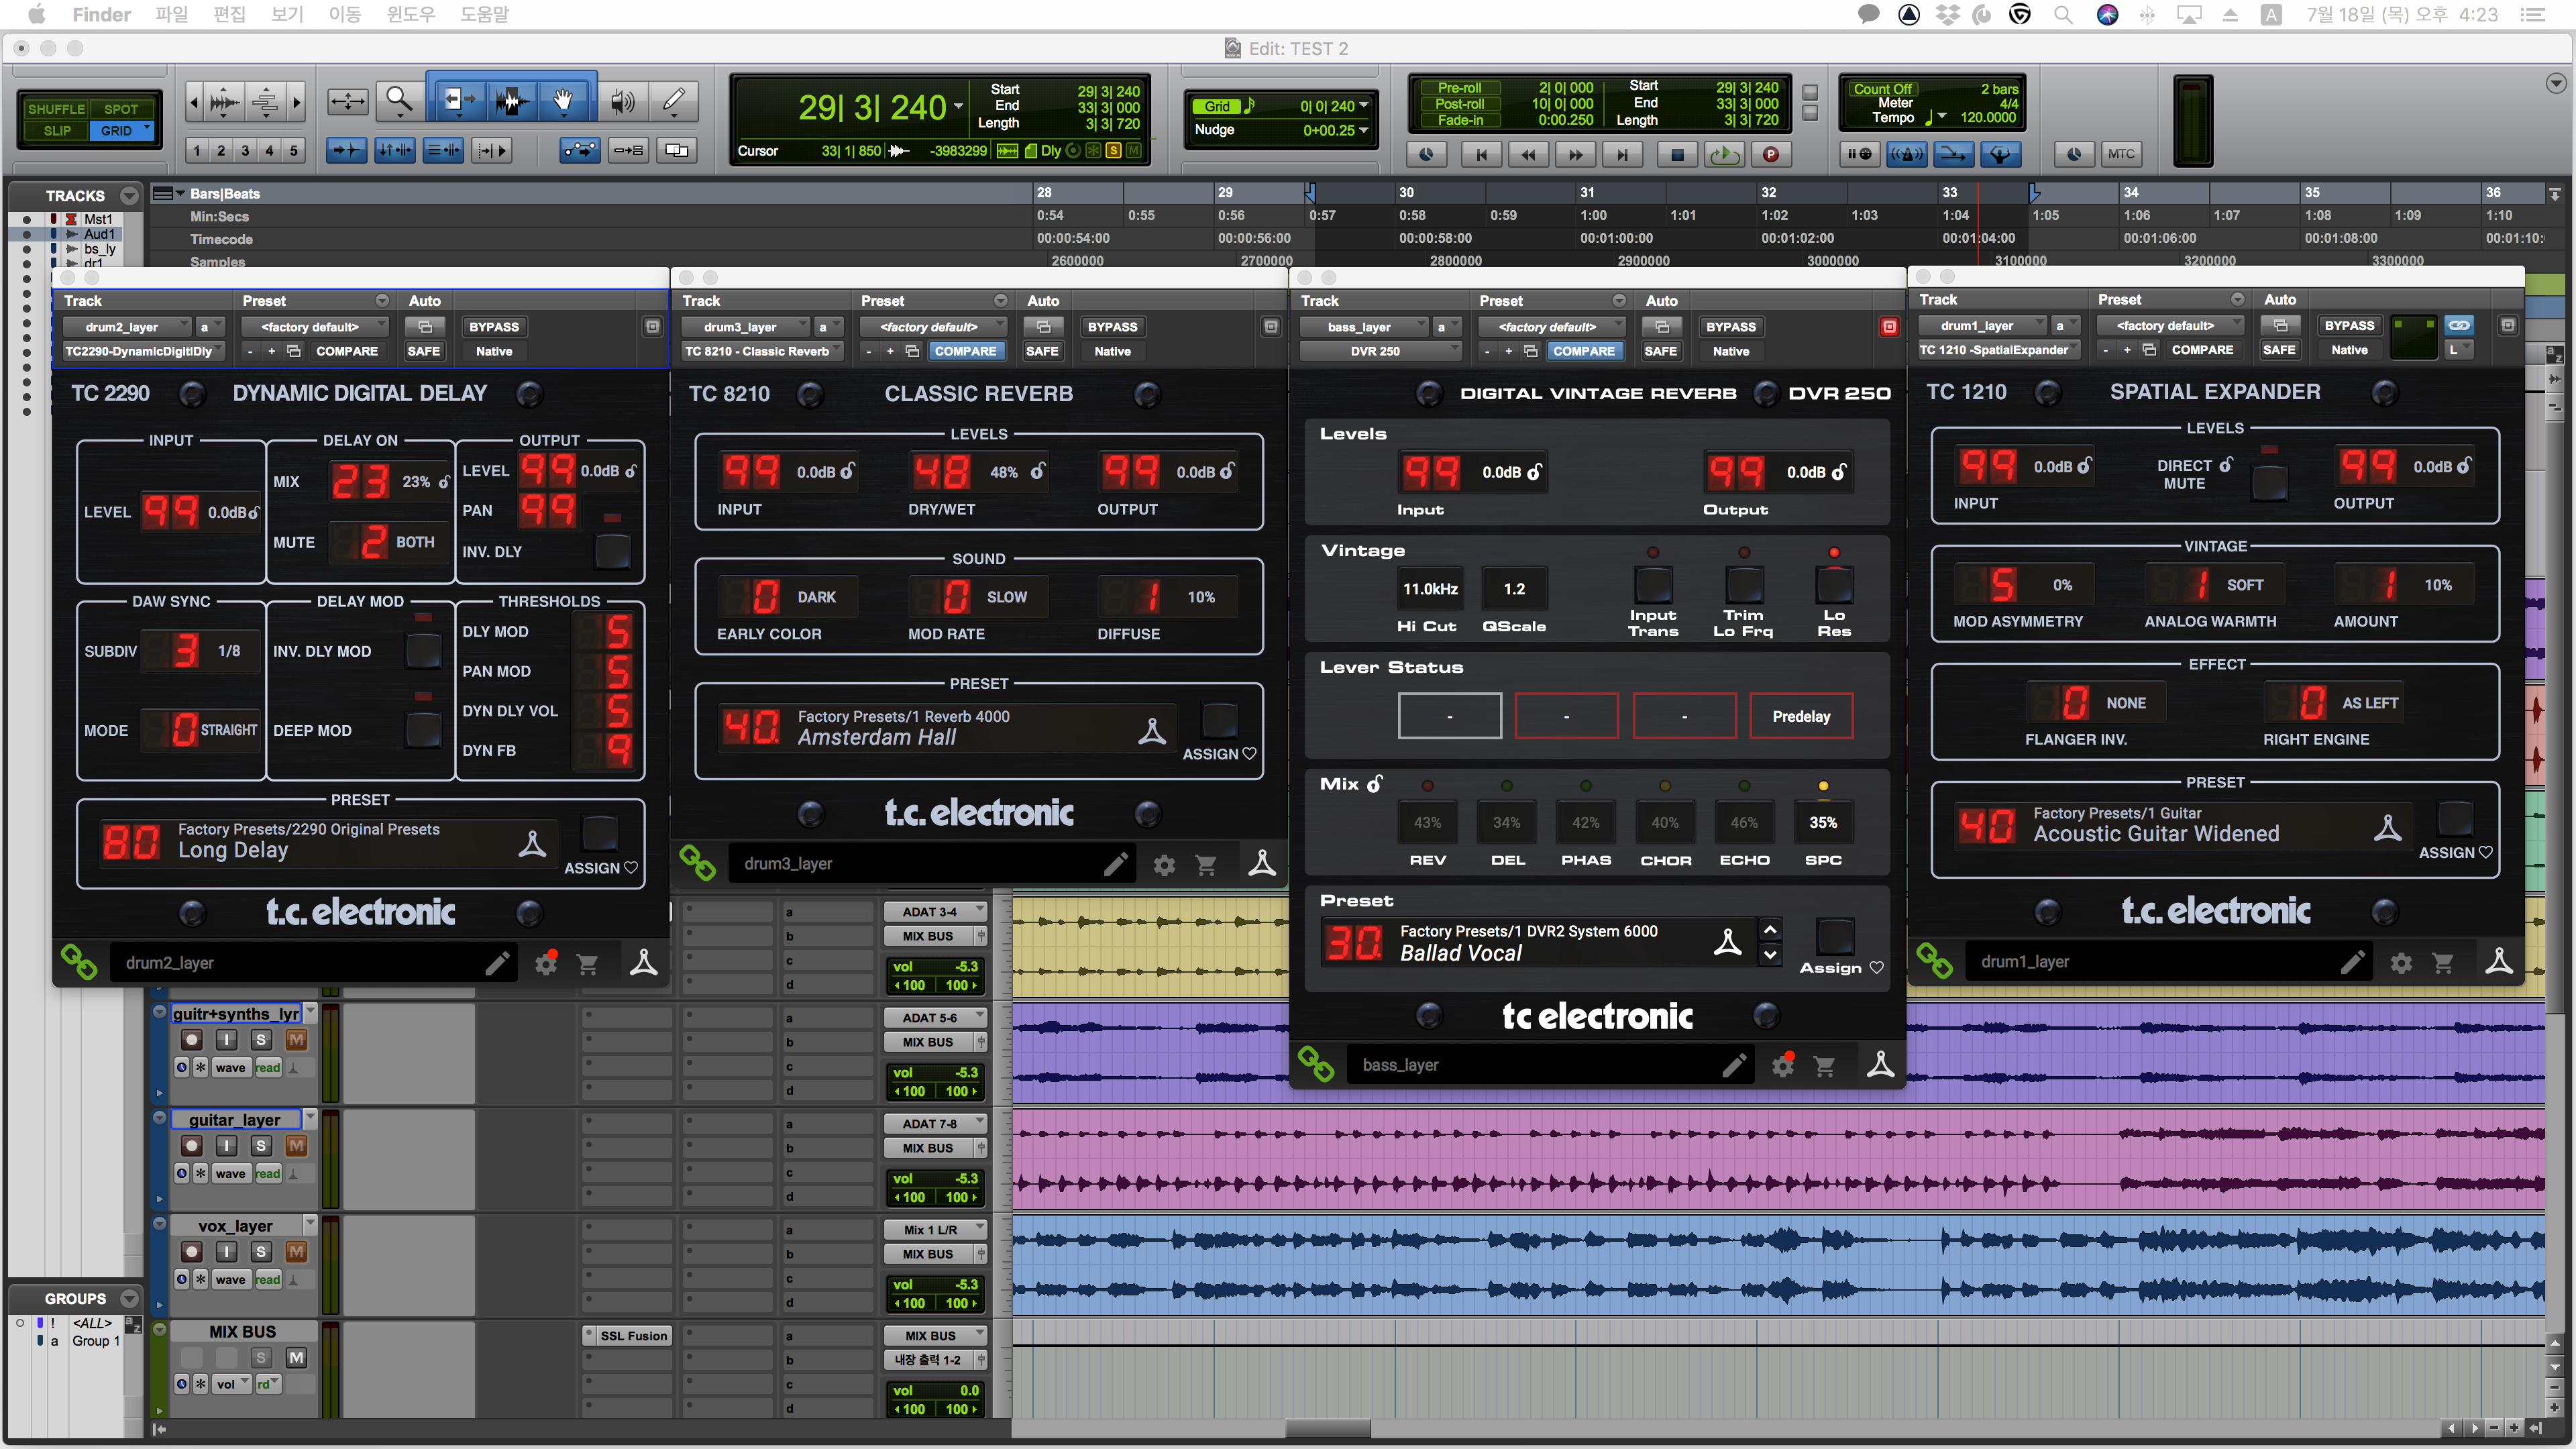The height and width of the screenshot is (1449, 2576).
Task: Click green chain link icon in drum1_layer plugin
Action: pyautogui.click(x=1934, y=962)
